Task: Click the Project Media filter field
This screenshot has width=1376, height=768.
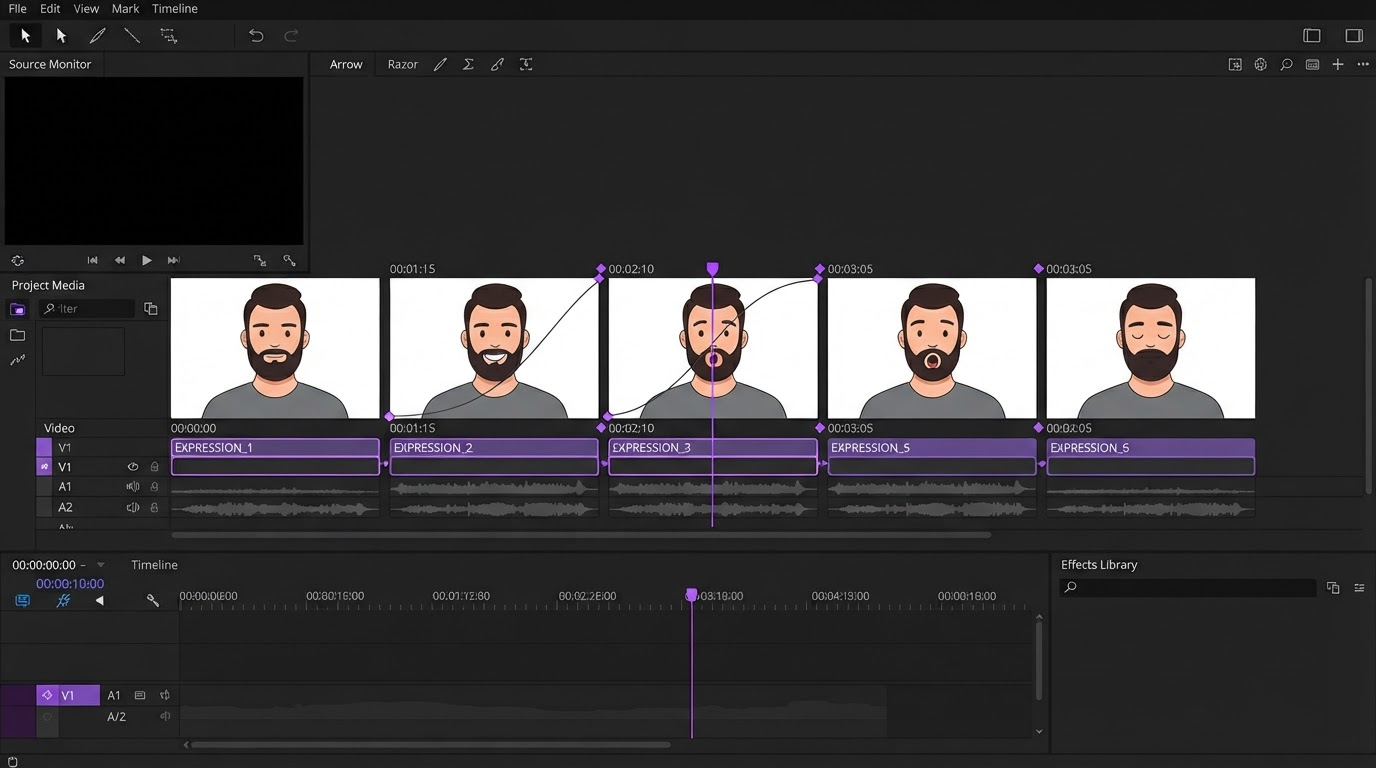Action: click(87, 309)
